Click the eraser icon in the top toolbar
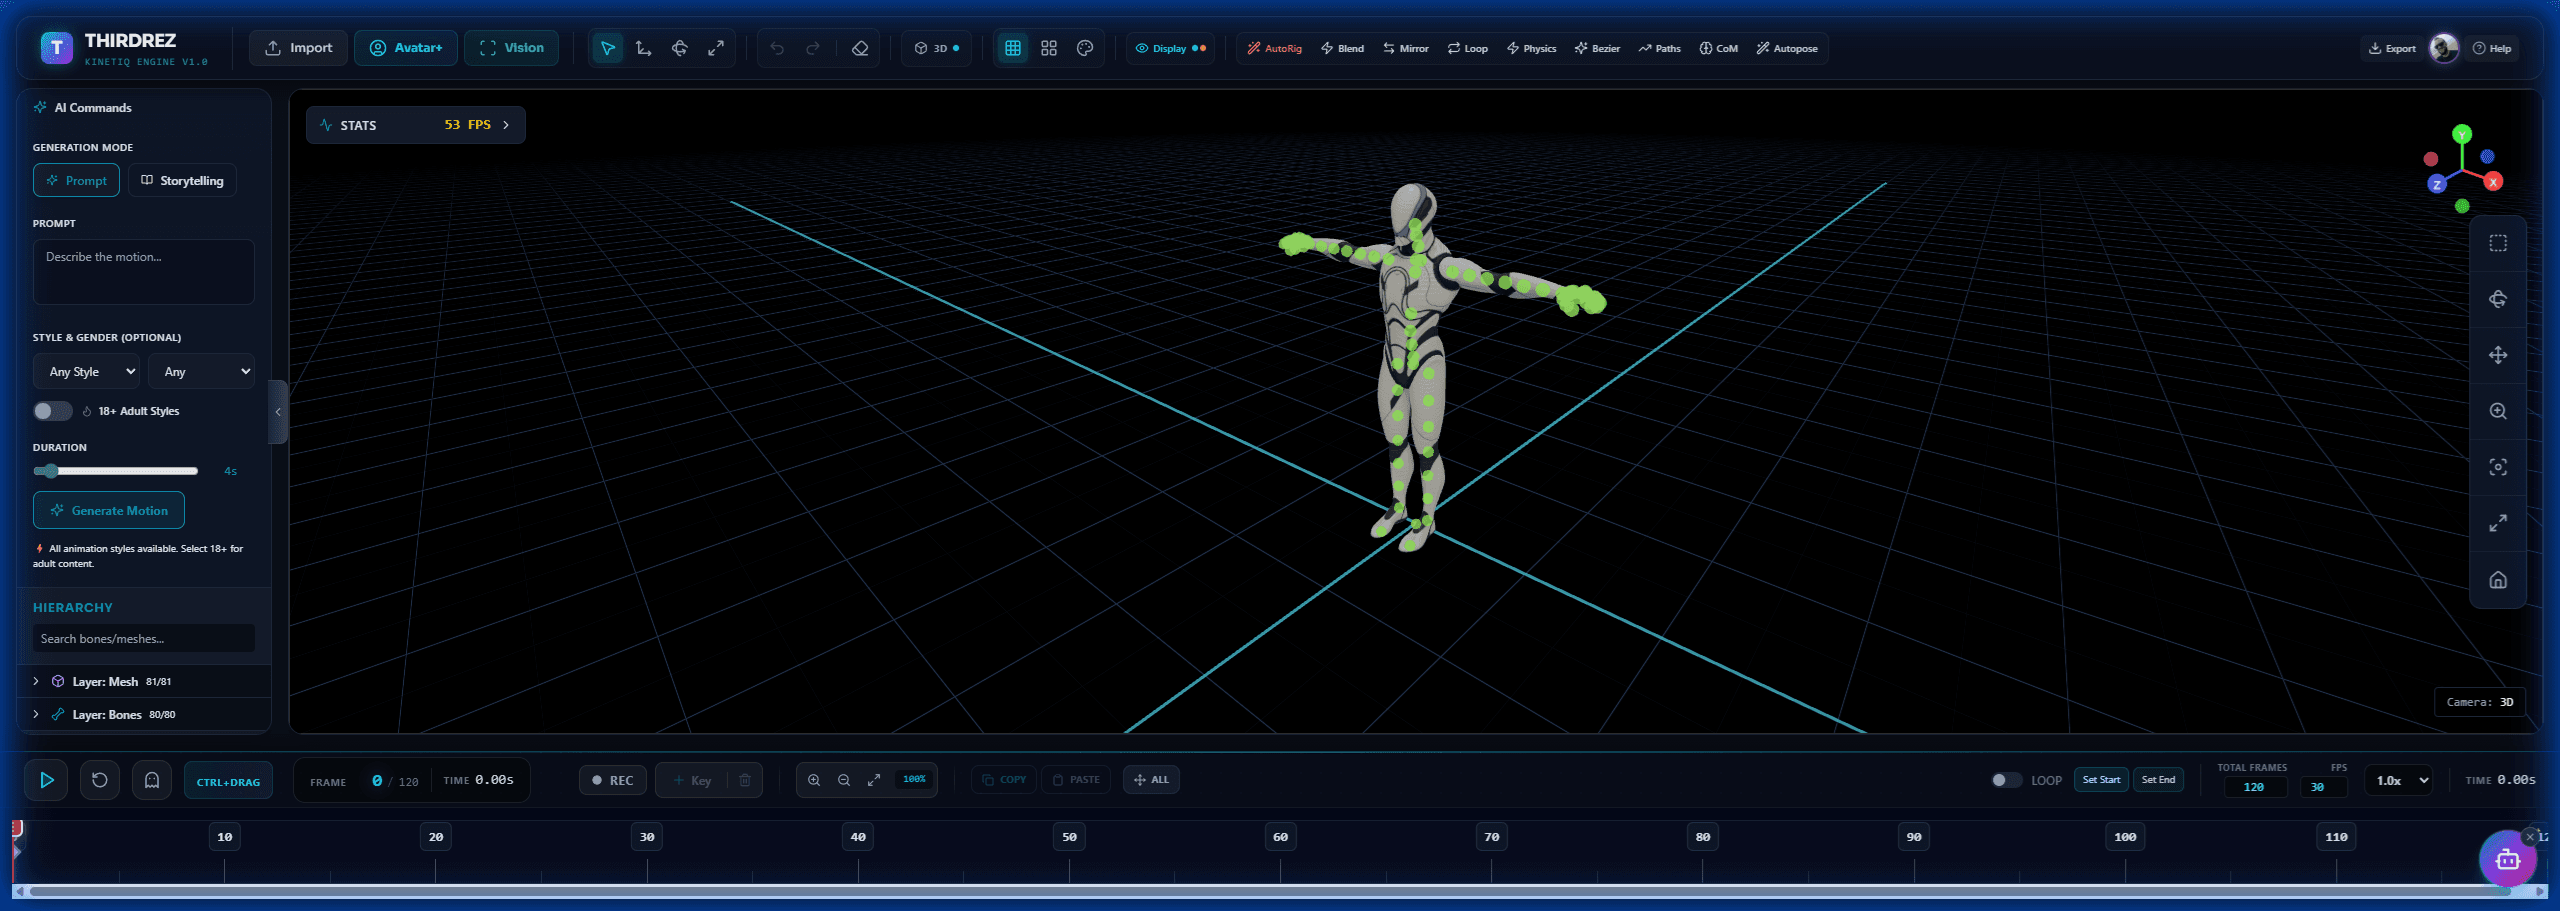 tap(860, 47)
